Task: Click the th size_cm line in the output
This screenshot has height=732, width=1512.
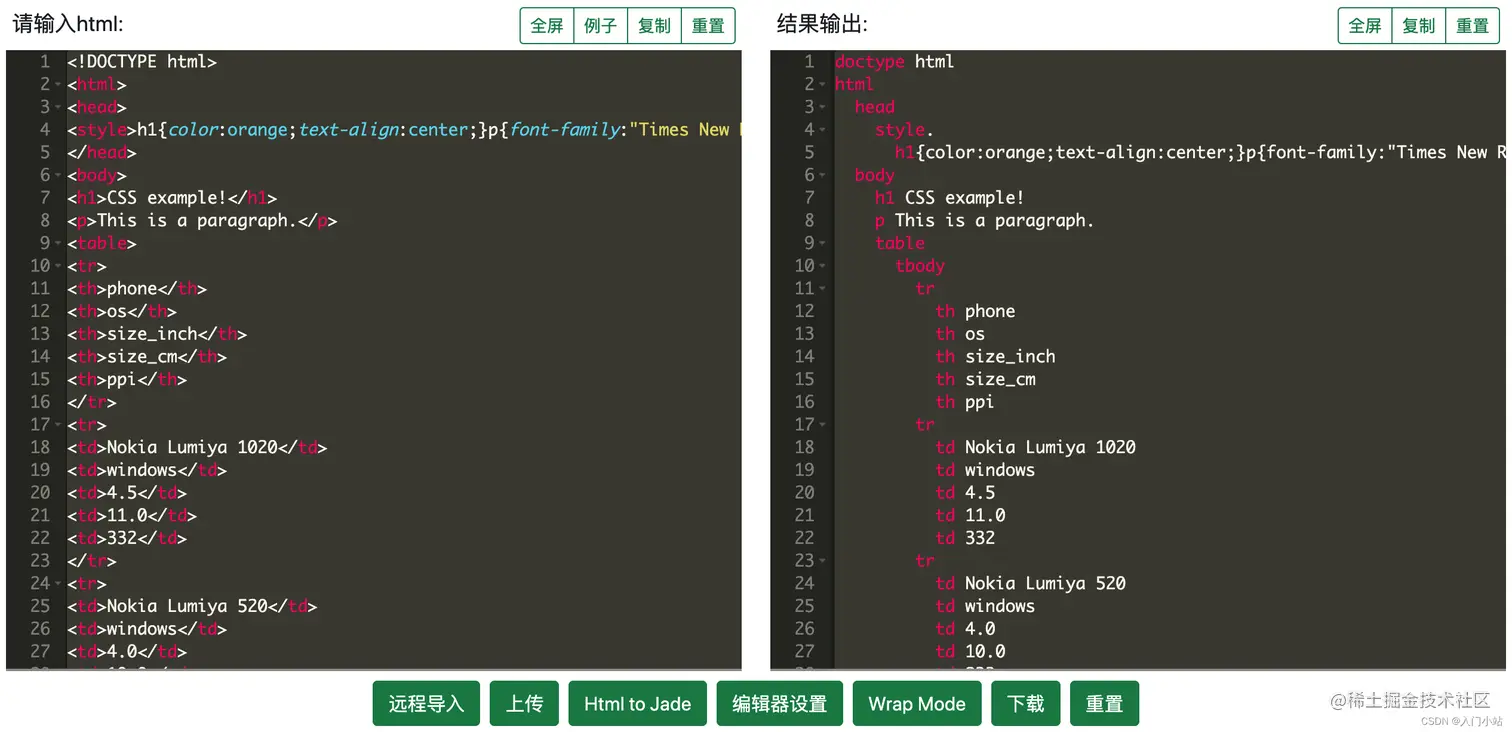Action: click(985, 380)
